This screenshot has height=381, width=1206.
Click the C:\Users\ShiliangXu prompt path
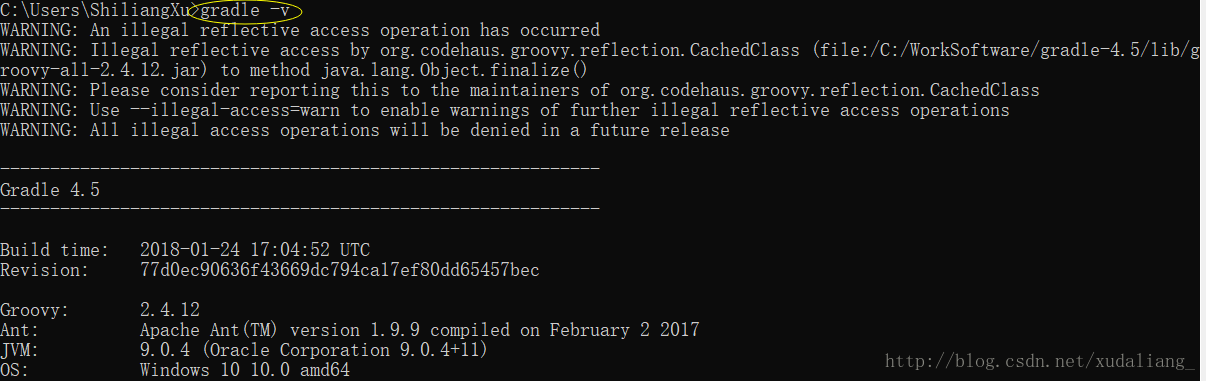[95, 10]
